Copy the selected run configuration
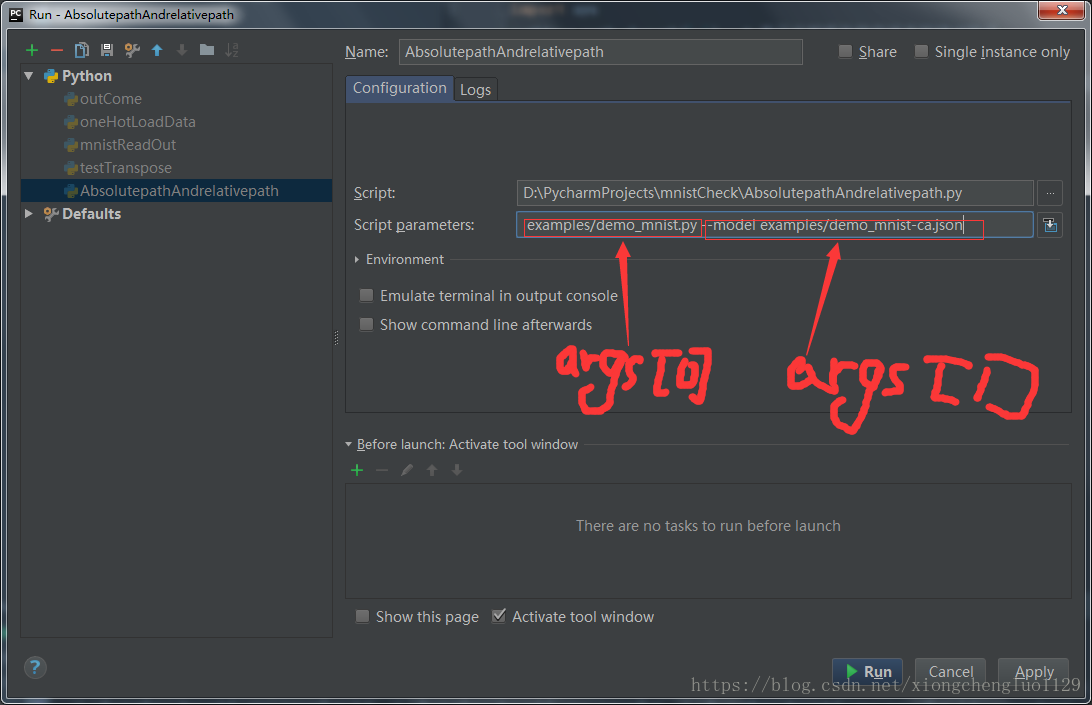The height and width of the screenshot is (705, 1092). coord(81,50)
